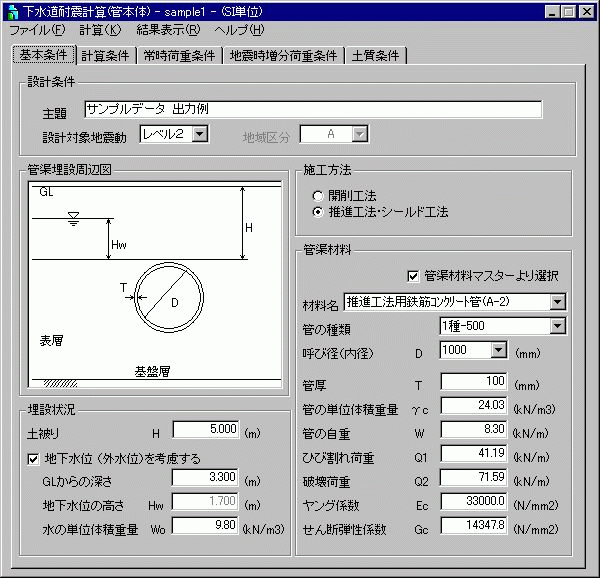Maximize the window
Image resolution: width=600 pixels, height=578 pixels.
(x=568, y=12)
